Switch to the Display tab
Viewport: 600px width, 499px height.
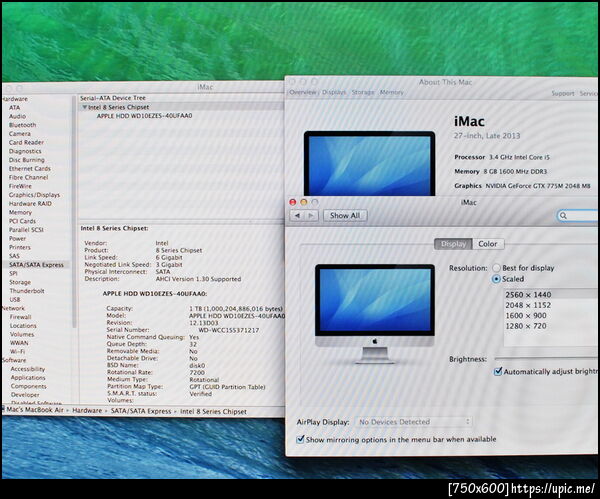(x=453, y=244)
